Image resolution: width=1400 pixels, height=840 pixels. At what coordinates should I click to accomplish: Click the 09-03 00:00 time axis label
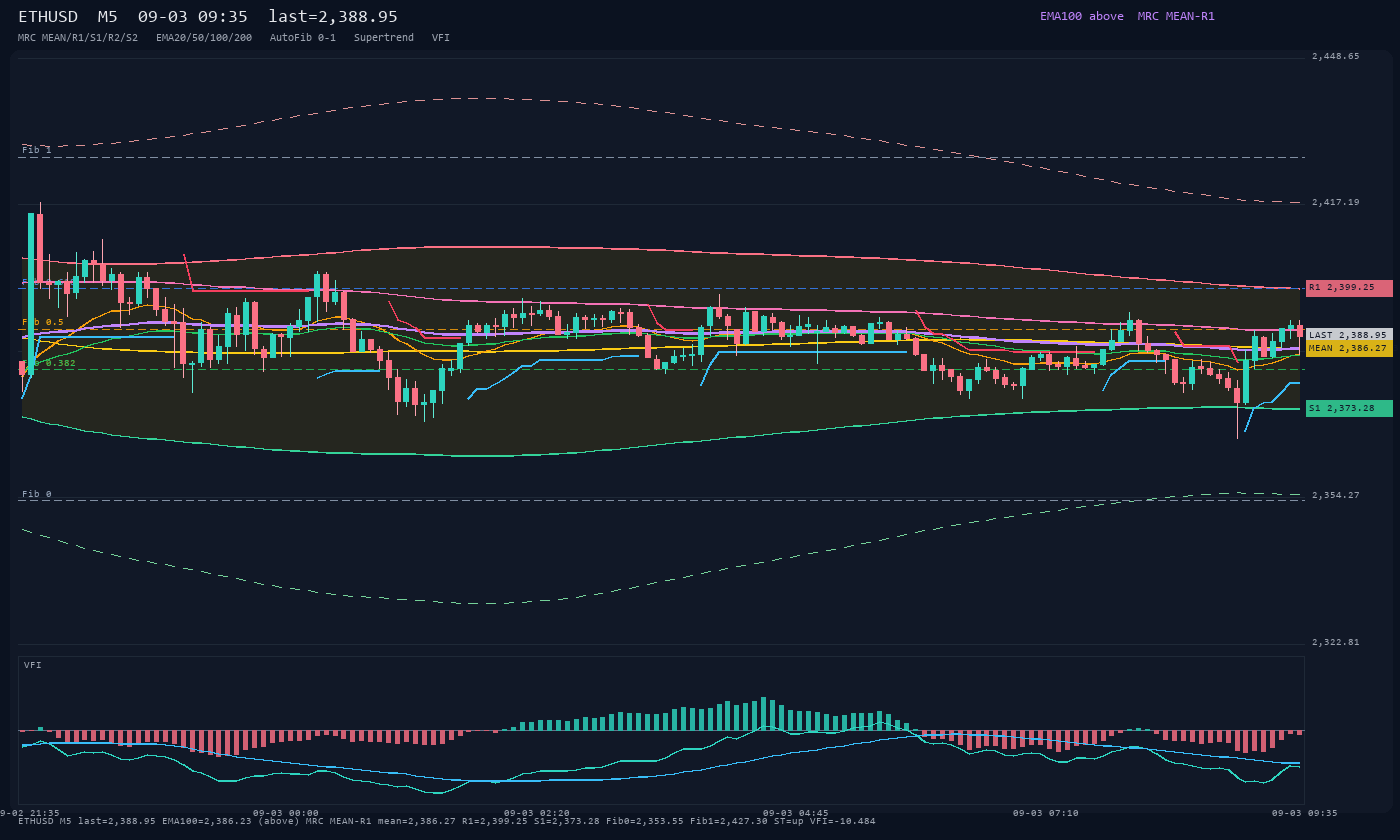point(286,813)
